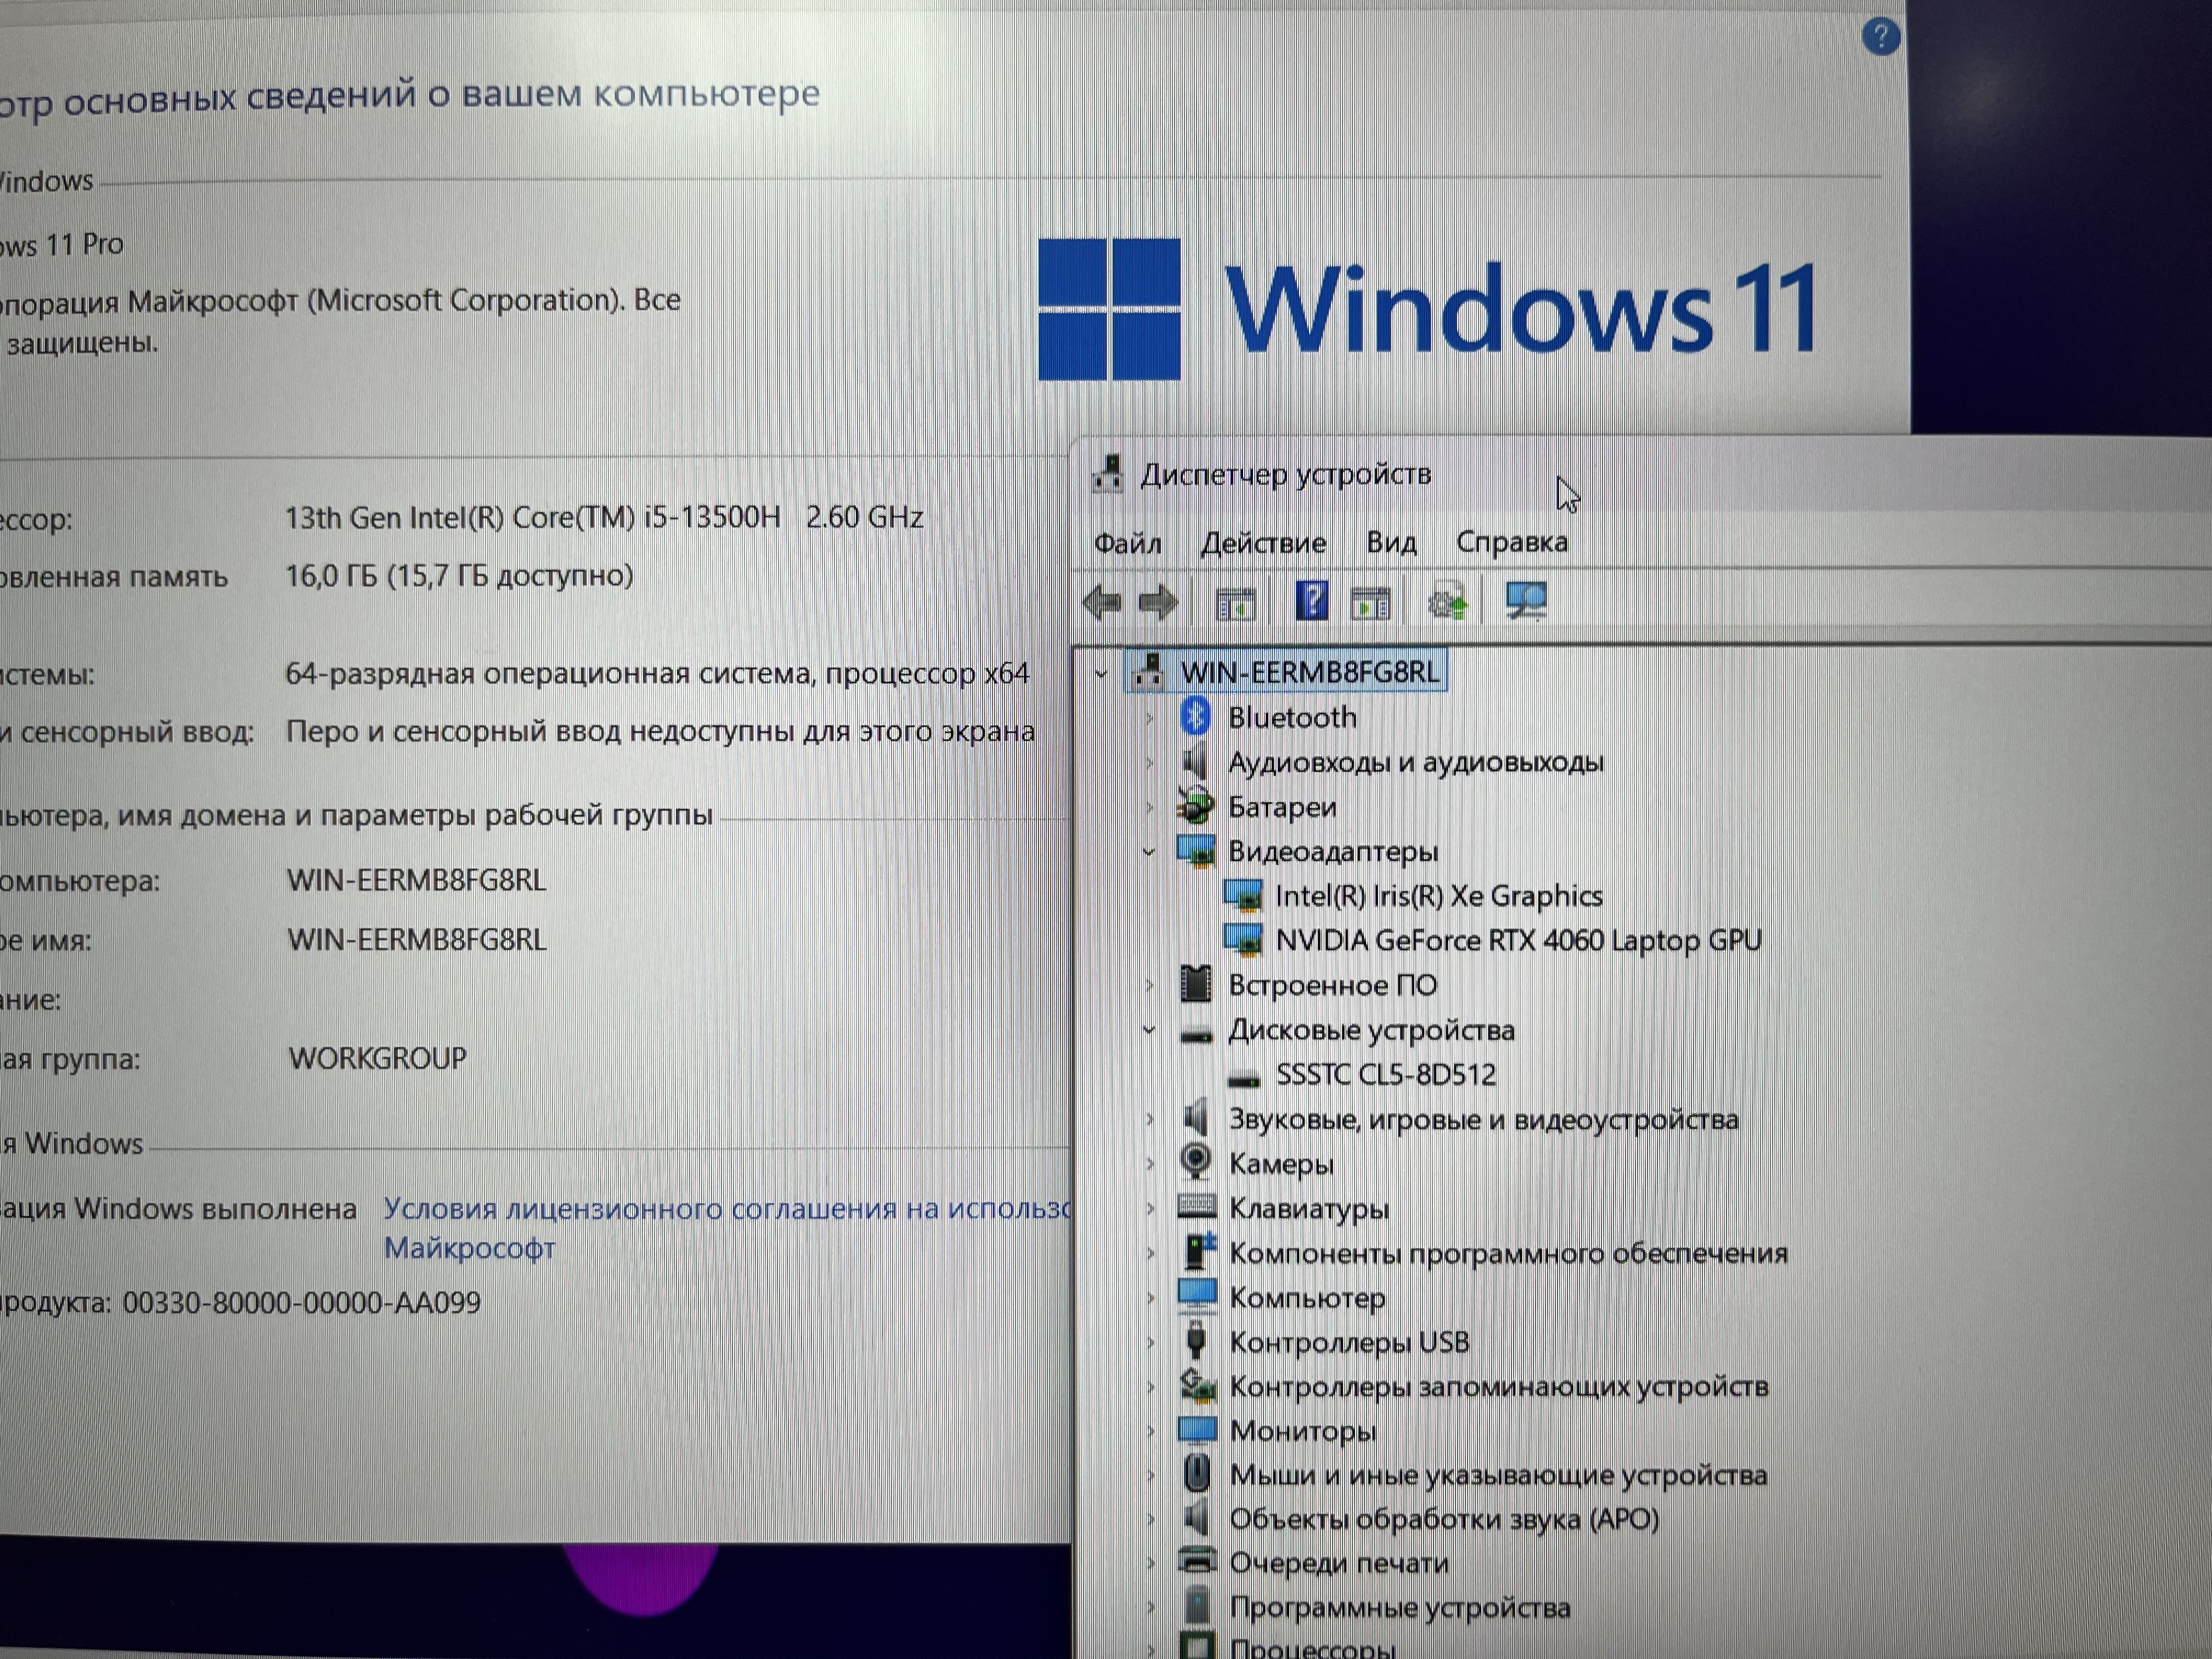The image size is (2212, 1659).
Task: Click the Forward arrow toolbar icon
Action: pos(1159,603)
